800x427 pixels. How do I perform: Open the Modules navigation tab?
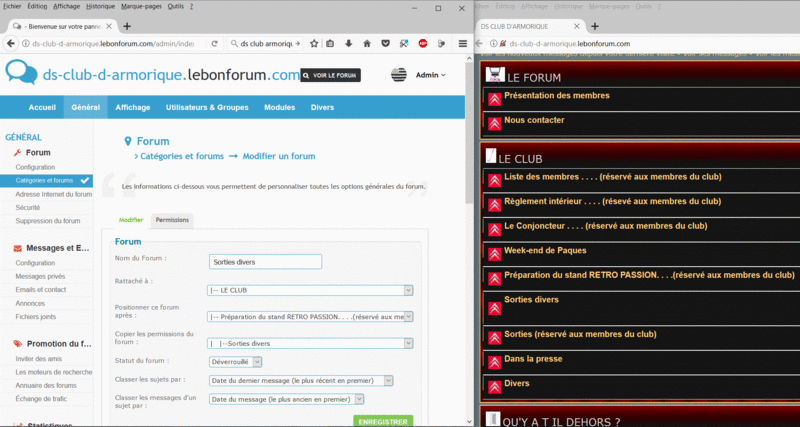point(280,107)
